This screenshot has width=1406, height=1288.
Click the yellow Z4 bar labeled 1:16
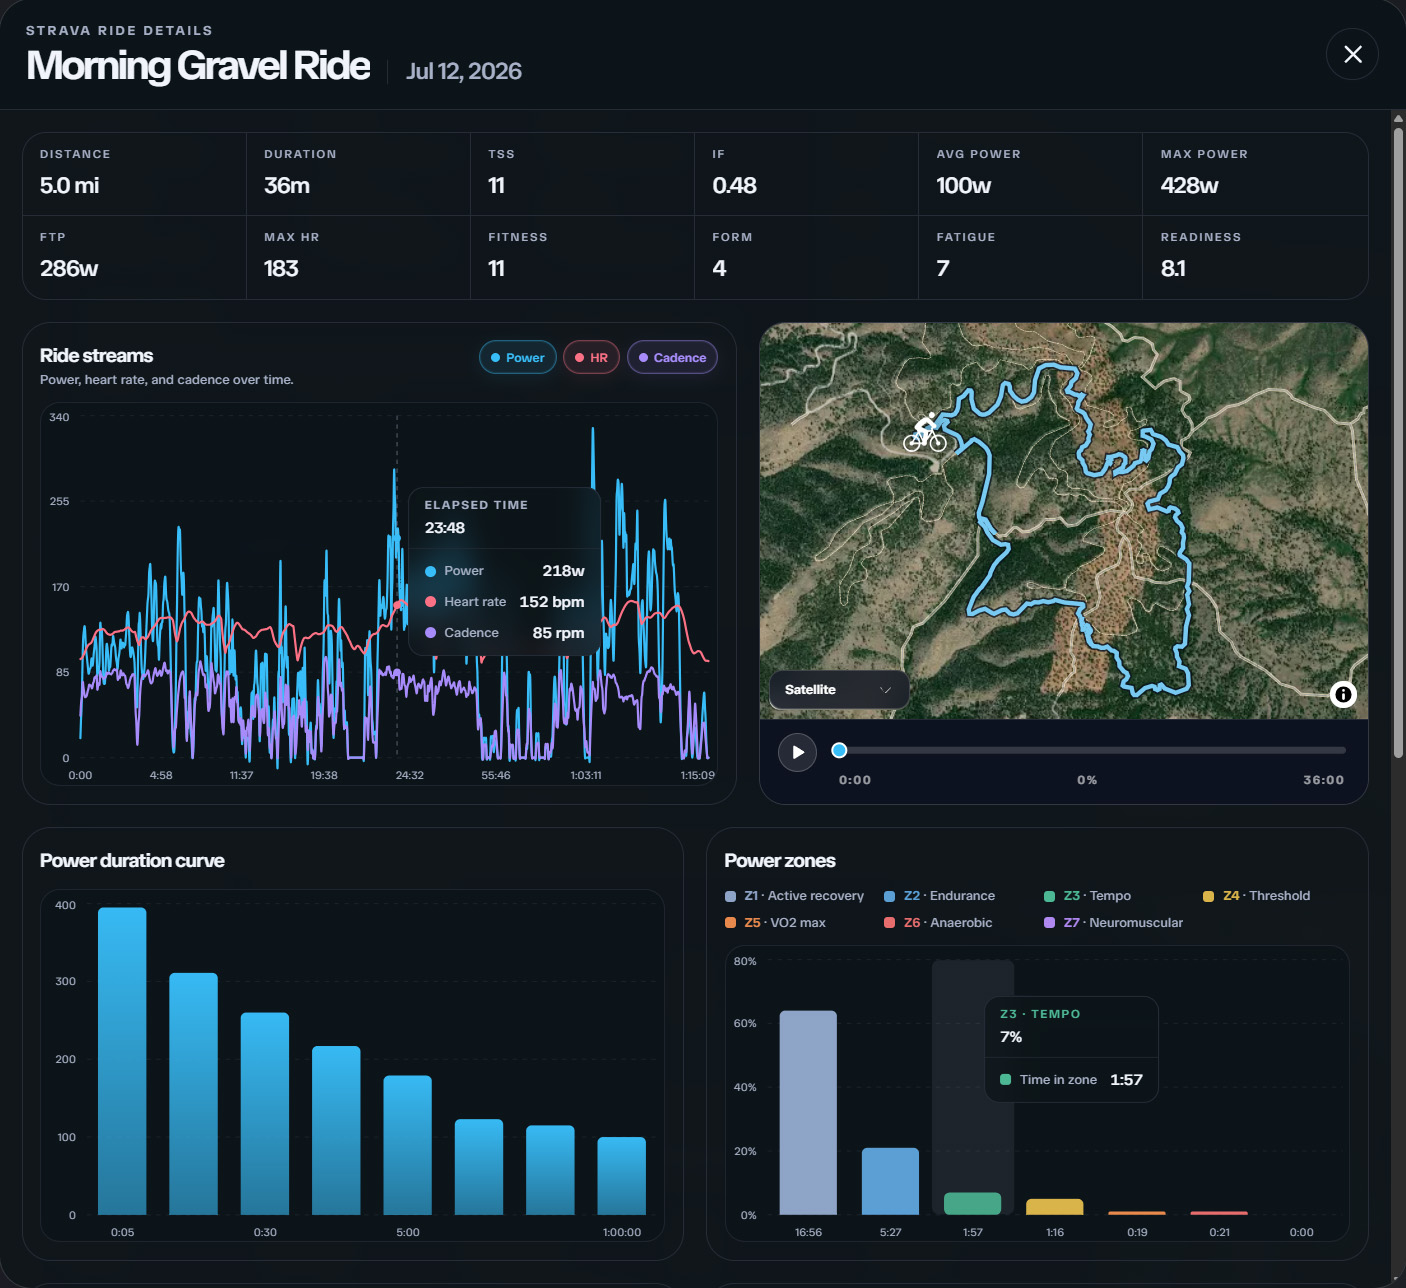point(1055,1207)
